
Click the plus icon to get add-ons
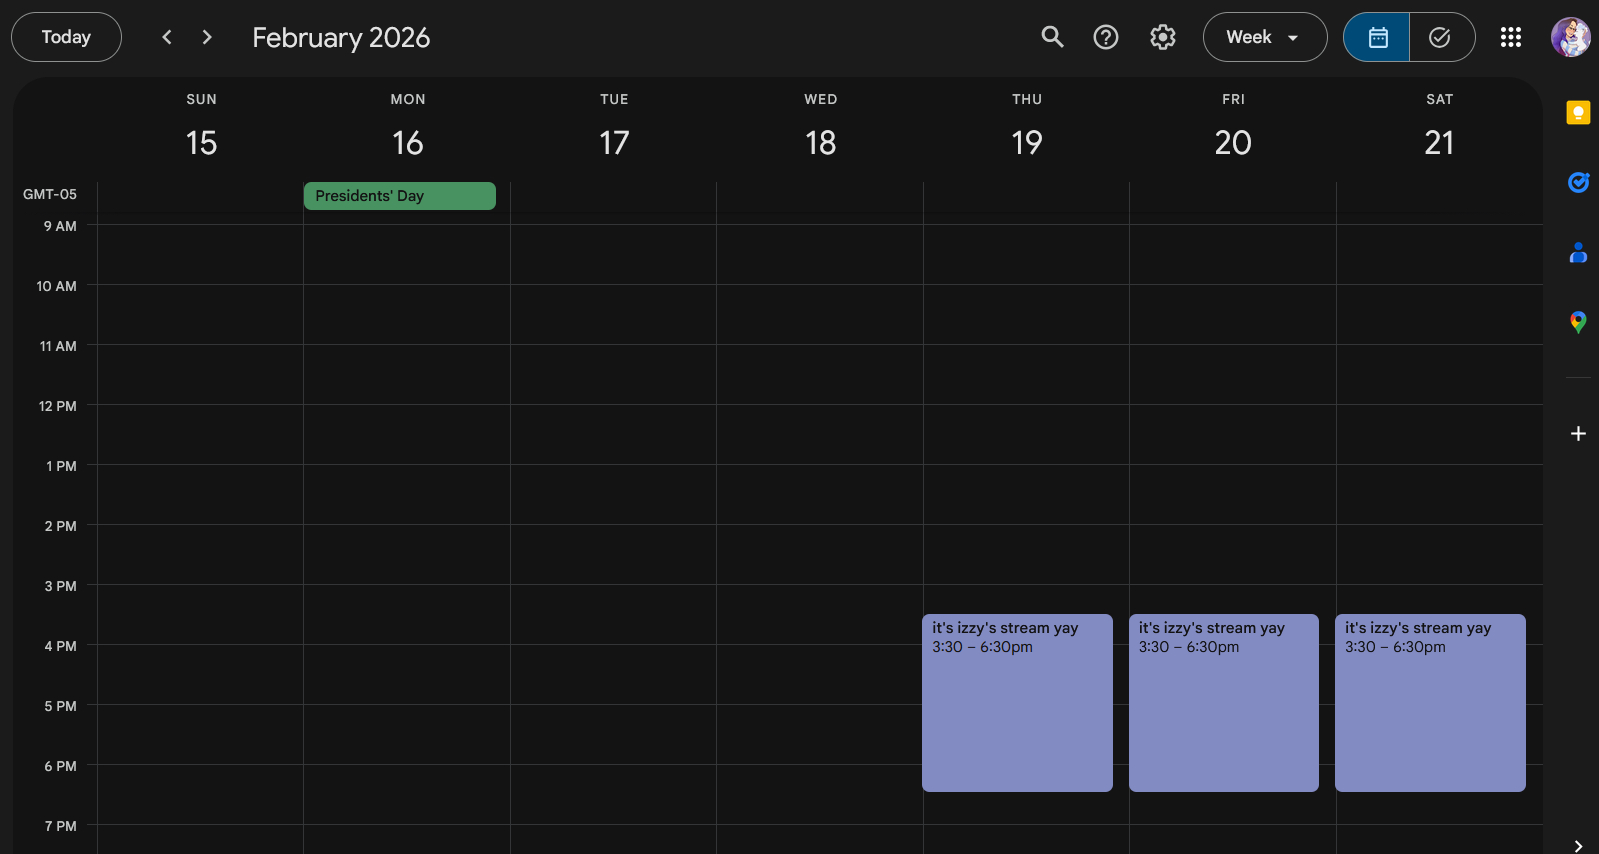point(1578,433)
